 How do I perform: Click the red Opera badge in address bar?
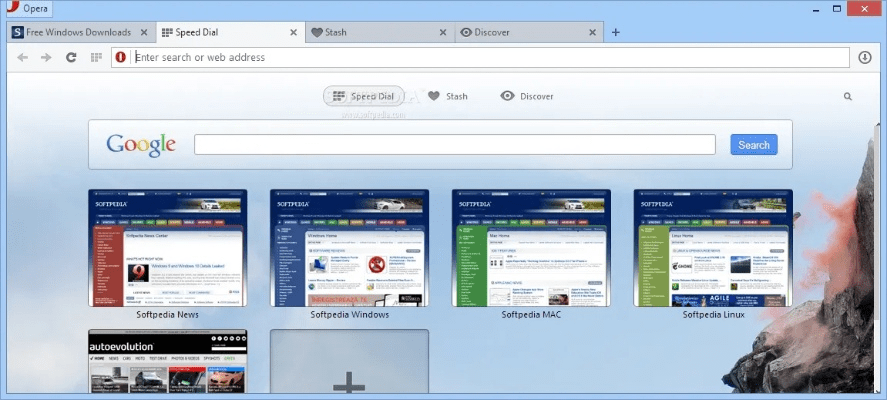pos(121,57)
